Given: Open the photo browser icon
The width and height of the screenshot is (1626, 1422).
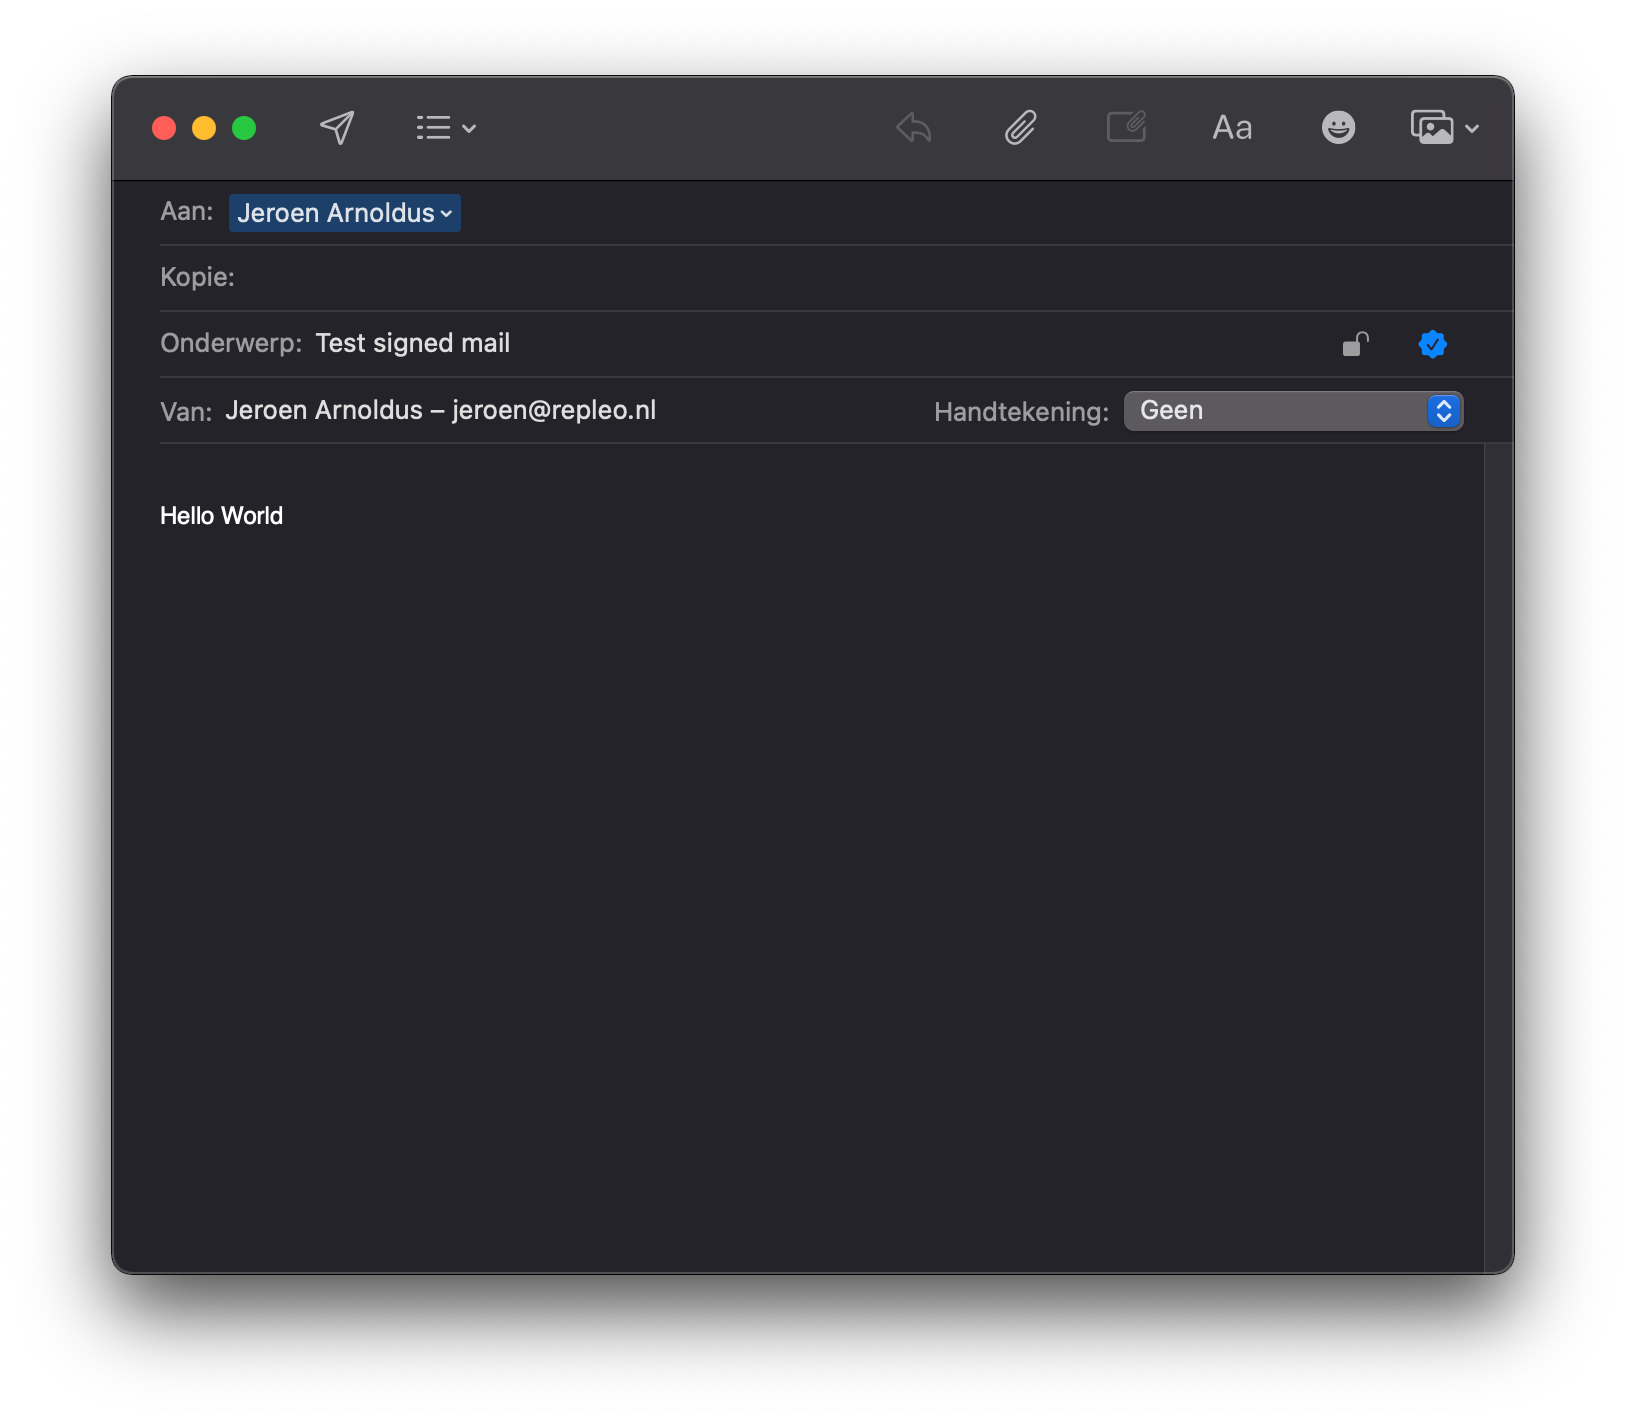Looking at the screenshot, I should [x=1432, y=127].
